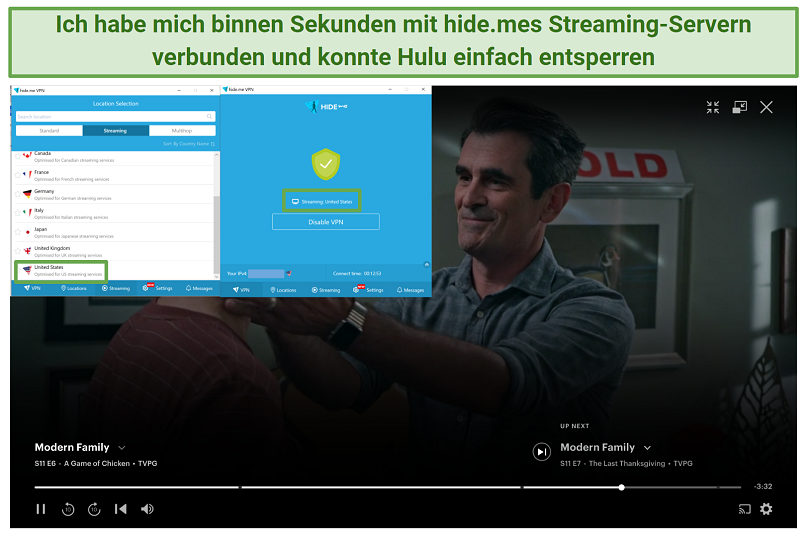Select United States streaming location
This screenshot has width=806, height=537.
(x=113, y=270)
